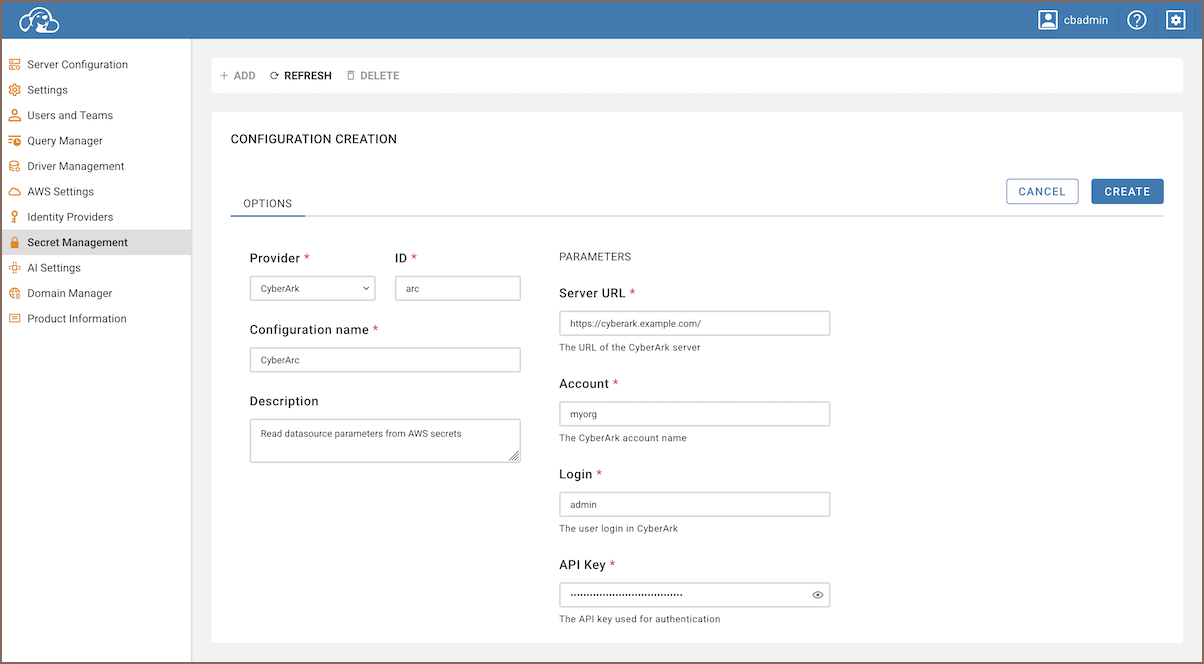Focus the Description text area
Image resolution: width=1204 pixels, height=664 pixels.
pos(384,441)
